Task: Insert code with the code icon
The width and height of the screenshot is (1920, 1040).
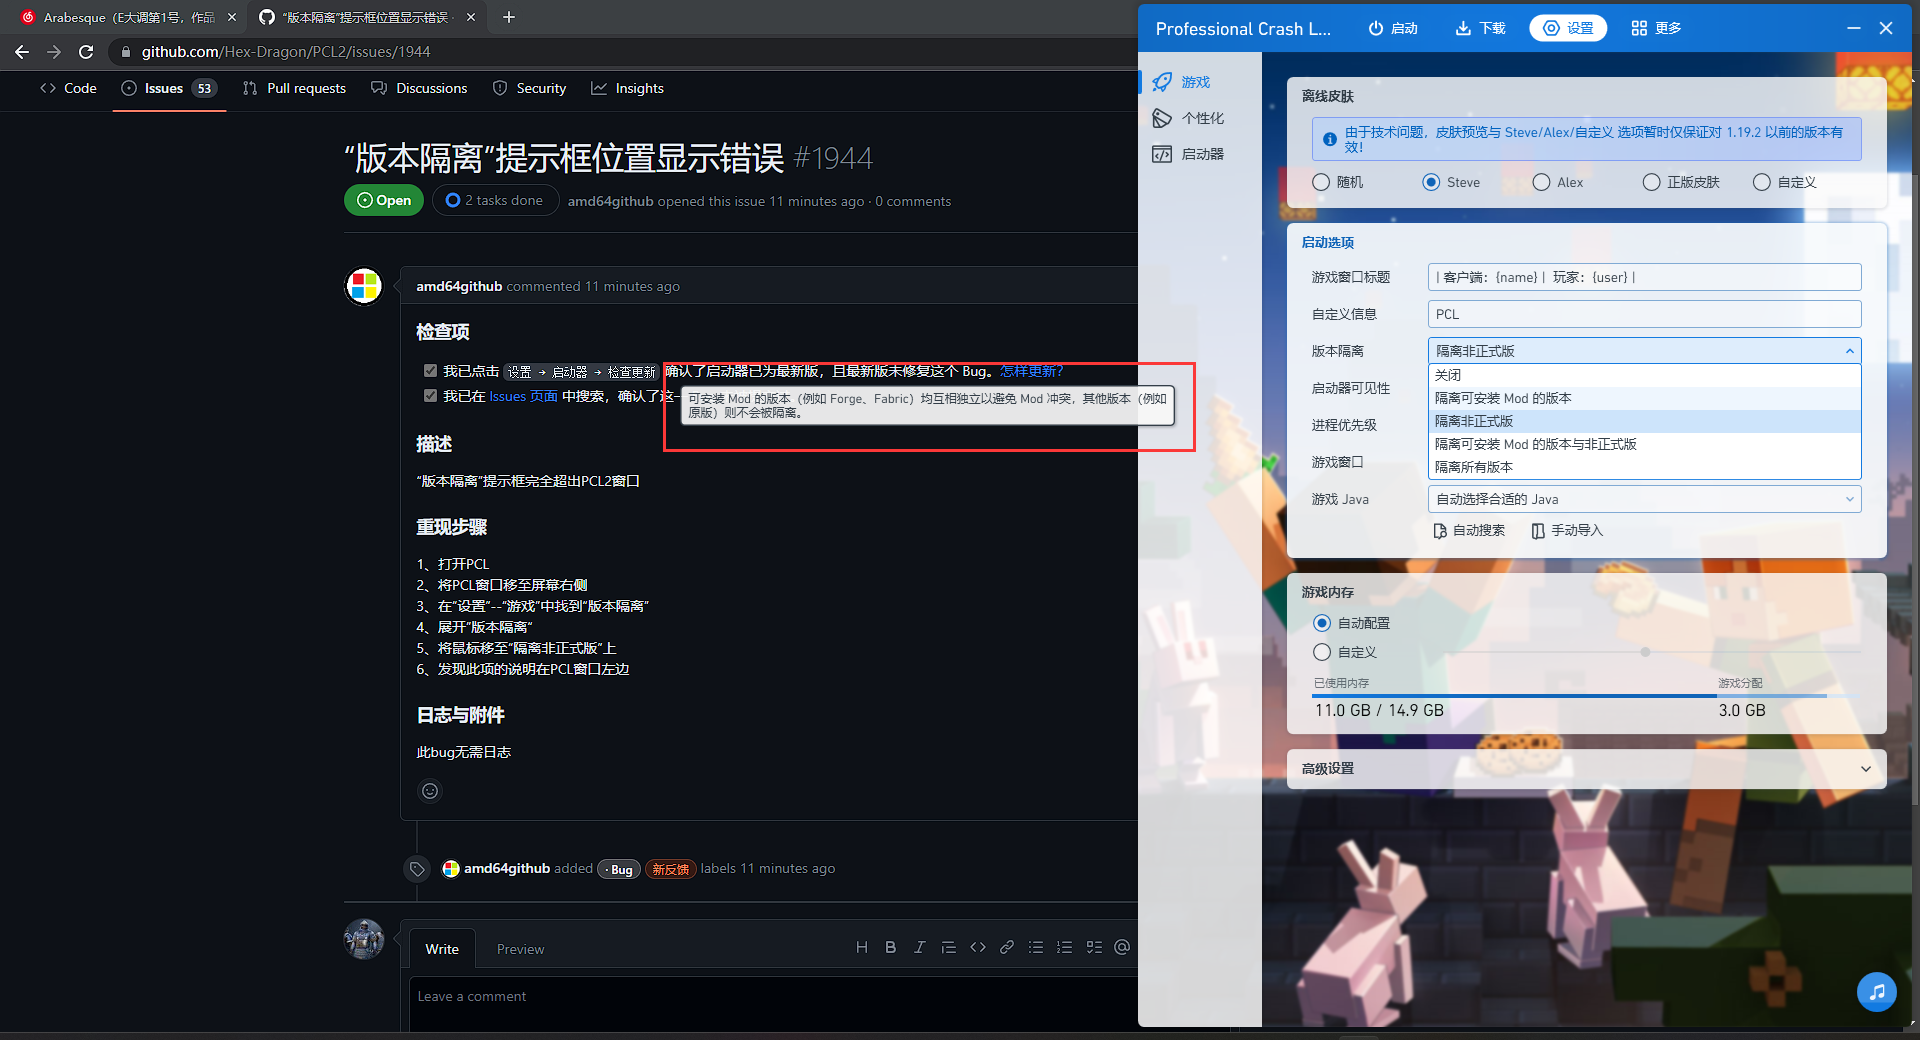Action: pyautogui.click(x=978, y=947)
